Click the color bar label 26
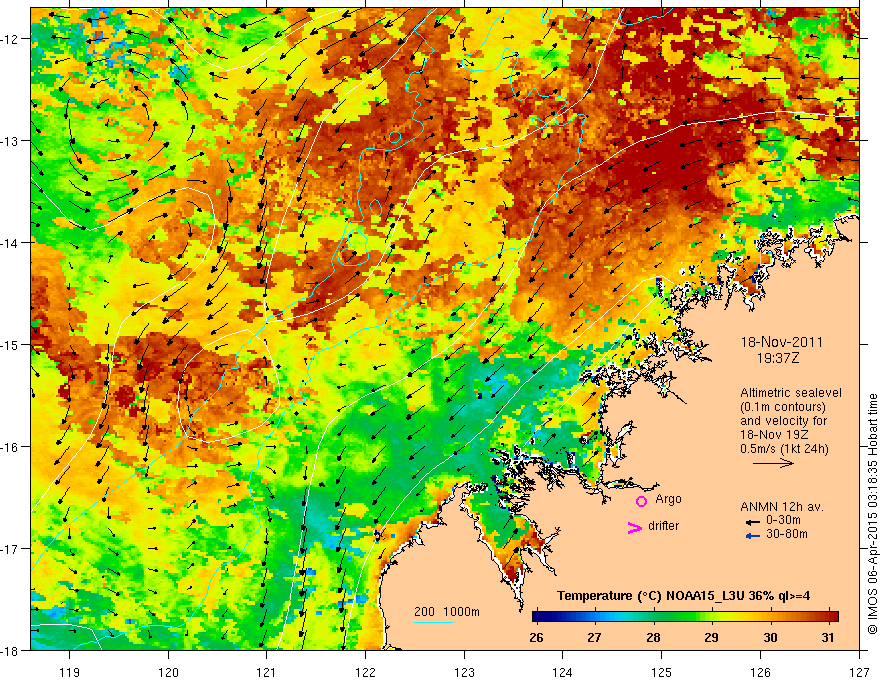Image resolution: width=880 pixels, height=680 pixels. pyautogui.click(x=536, y=637)
